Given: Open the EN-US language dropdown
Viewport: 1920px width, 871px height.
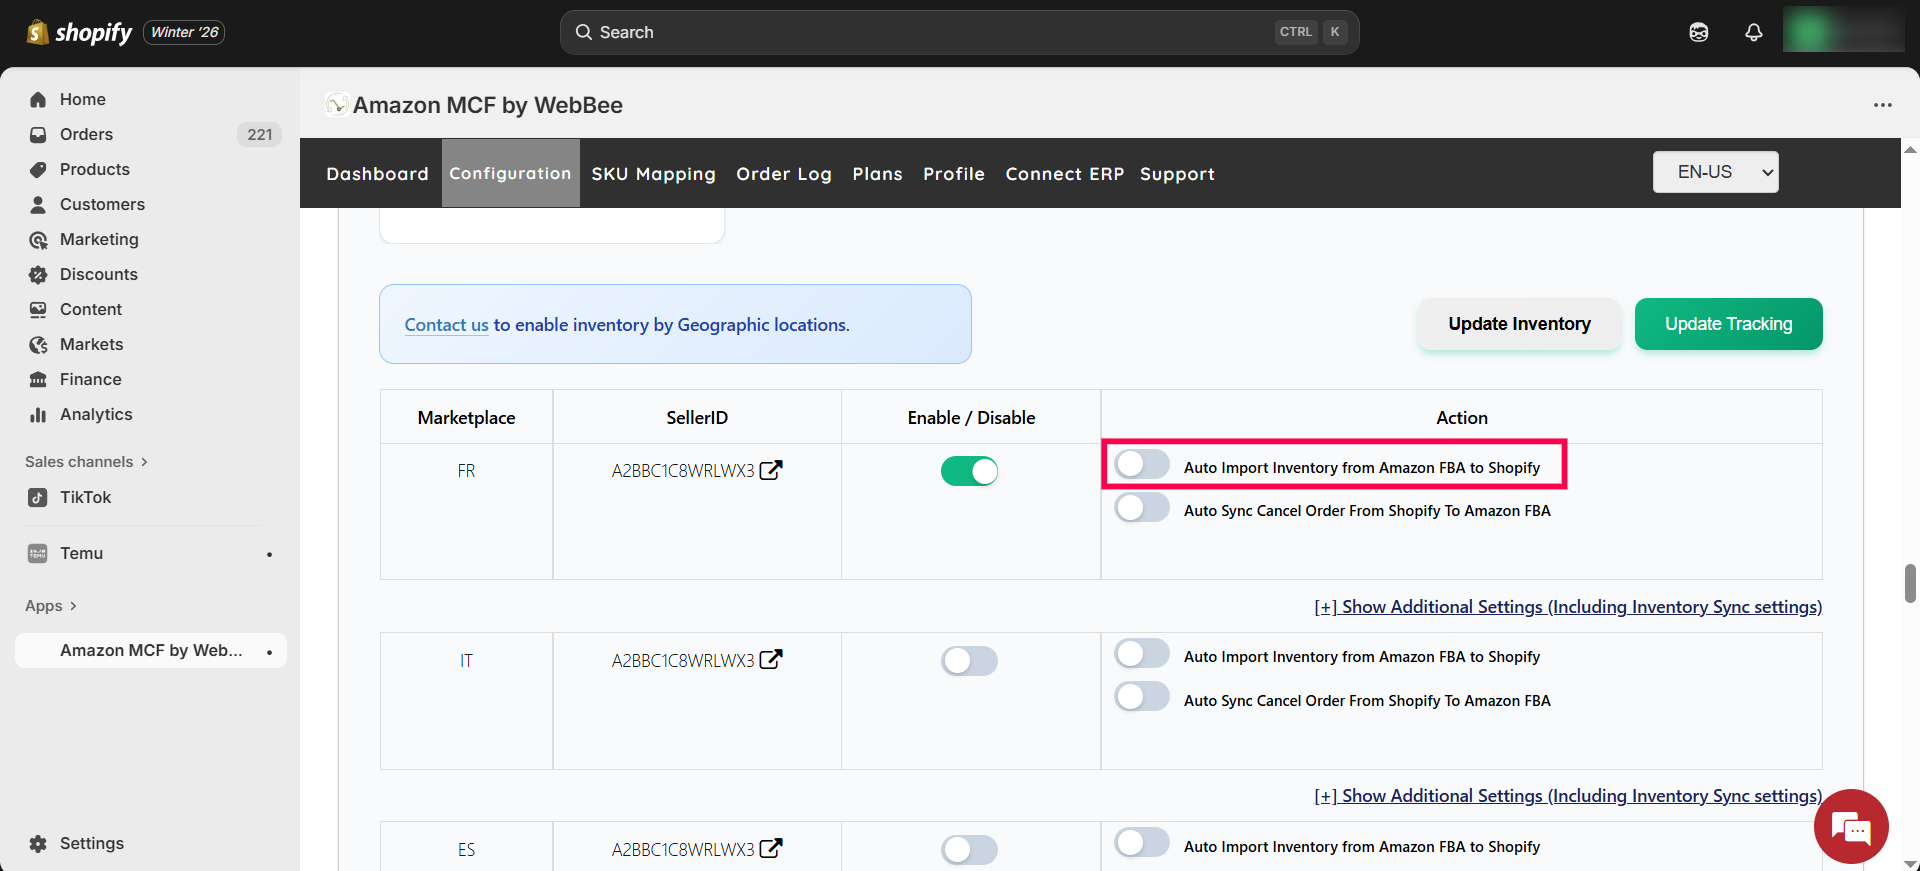Looking at the screenshot, I should tap(1715, 172).
